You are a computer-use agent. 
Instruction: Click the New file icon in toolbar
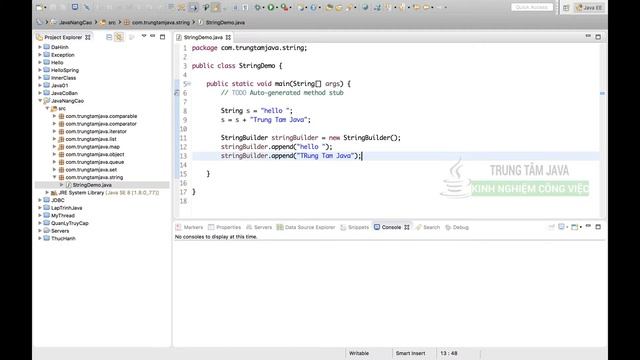[40, 7]
